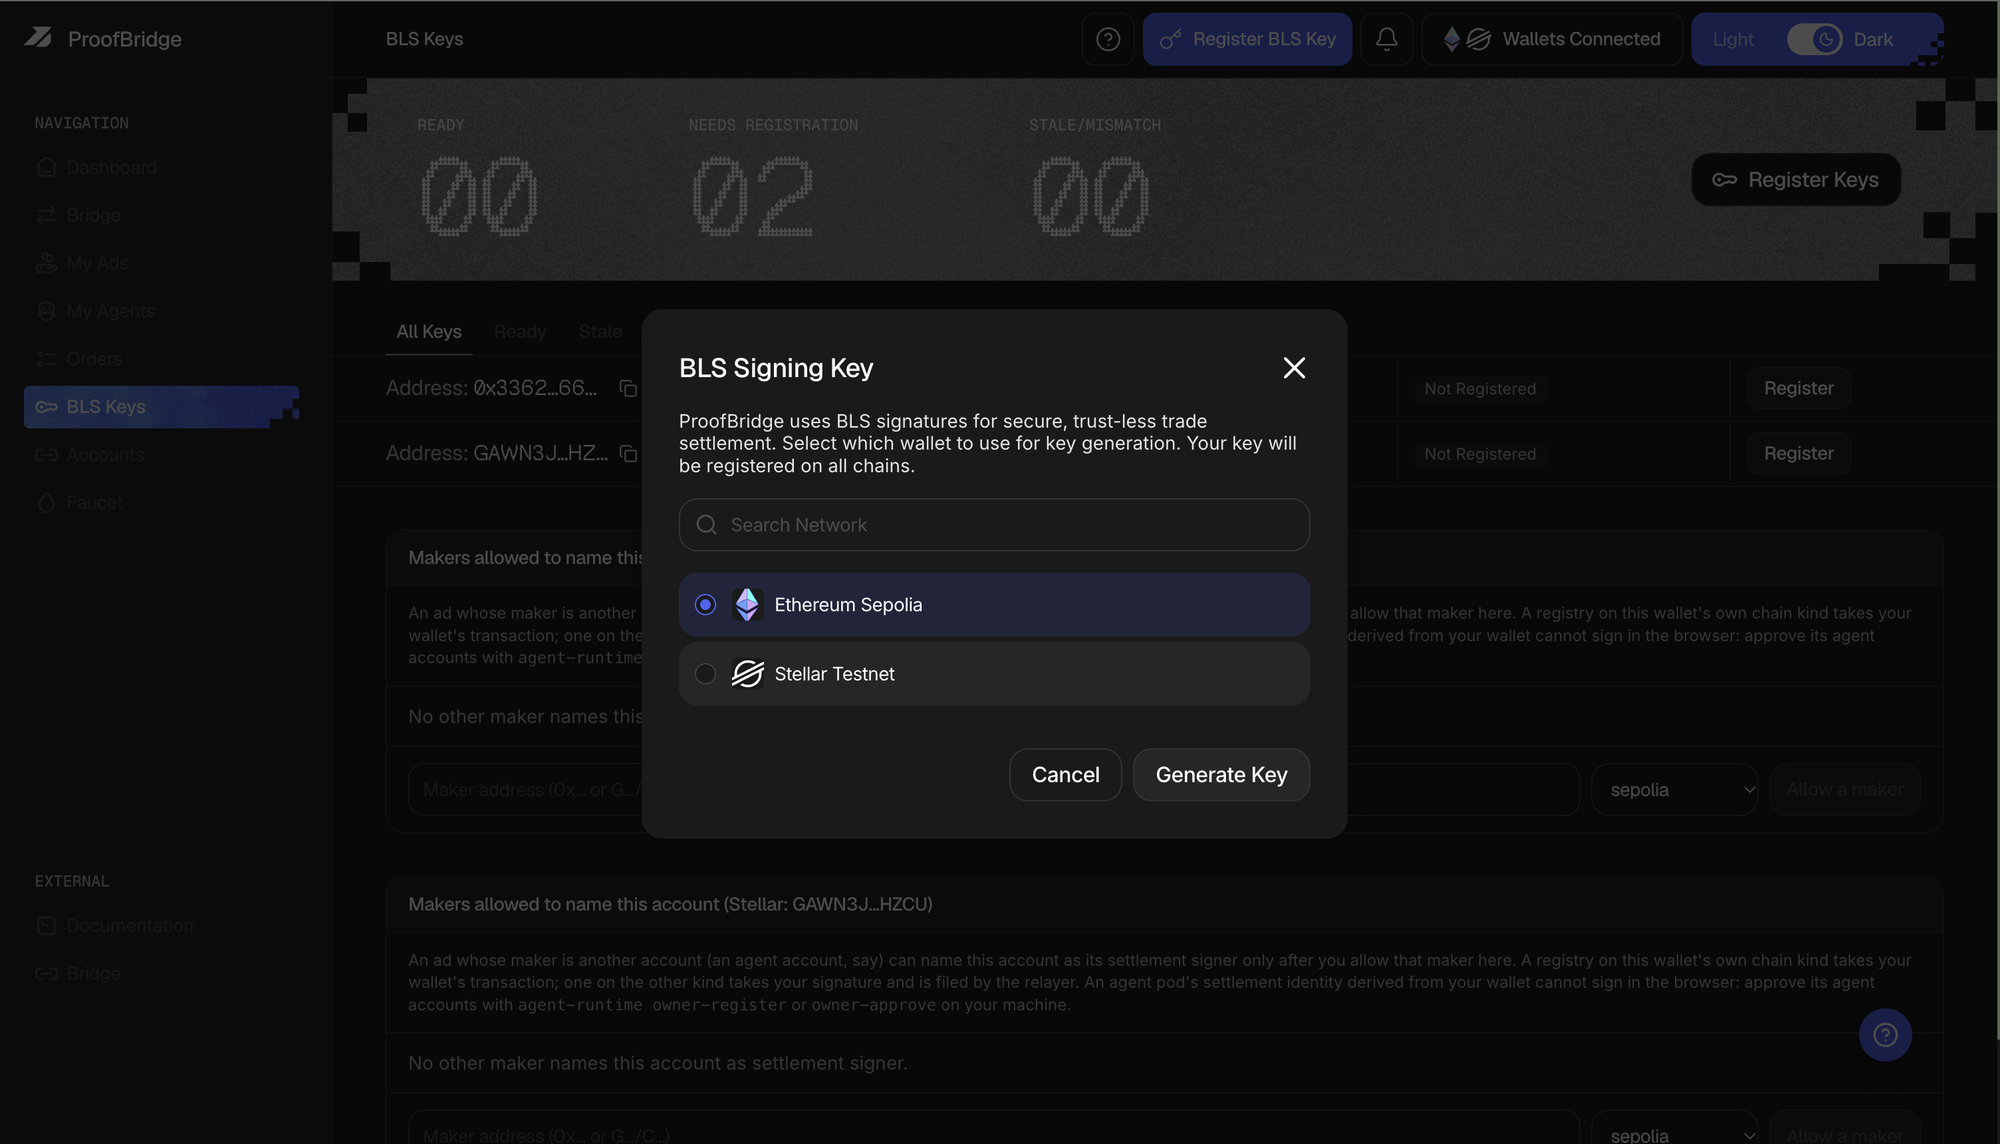Image resolution: width=2000 pixels, height=1144 pixels.
Task: Close the BLS Signing Key dialog
Action: point(1294,368)
